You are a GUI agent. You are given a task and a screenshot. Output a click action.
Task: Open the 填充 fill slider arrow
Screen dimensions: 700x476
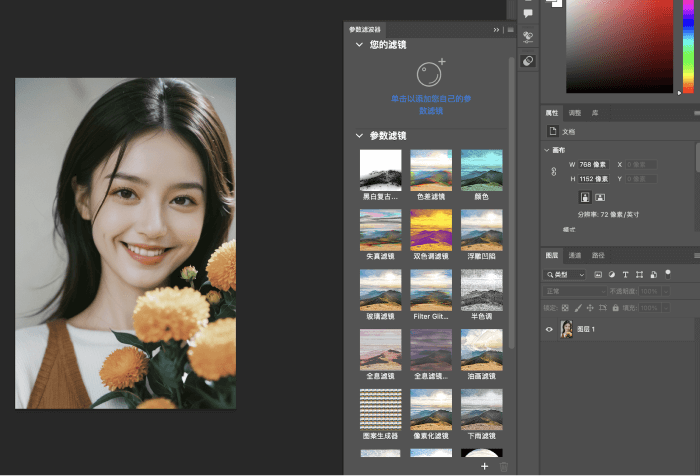tap(666, 308)
